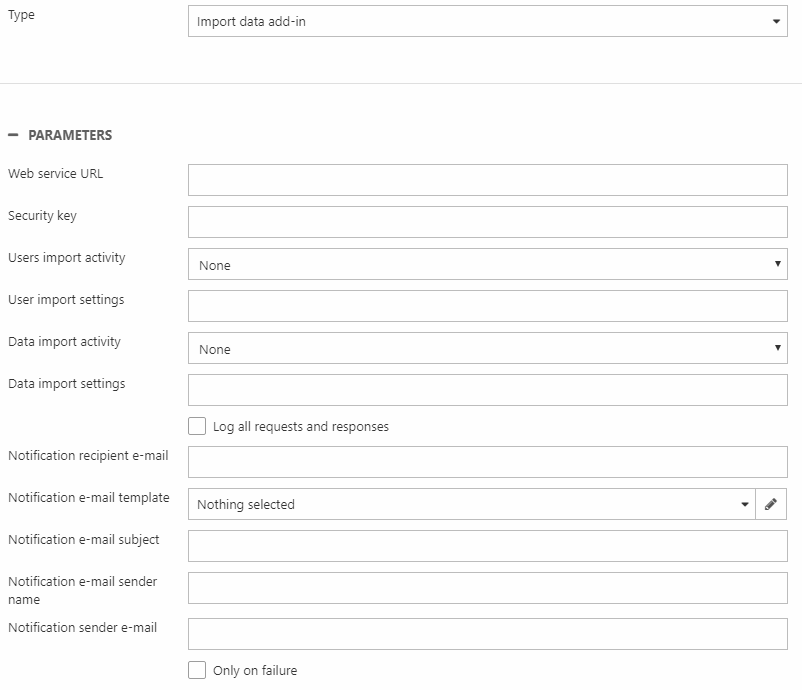Expand Users import activity dropdown
Screen dimensions: 802x690
pyautogui.click(x=487, y=264)
